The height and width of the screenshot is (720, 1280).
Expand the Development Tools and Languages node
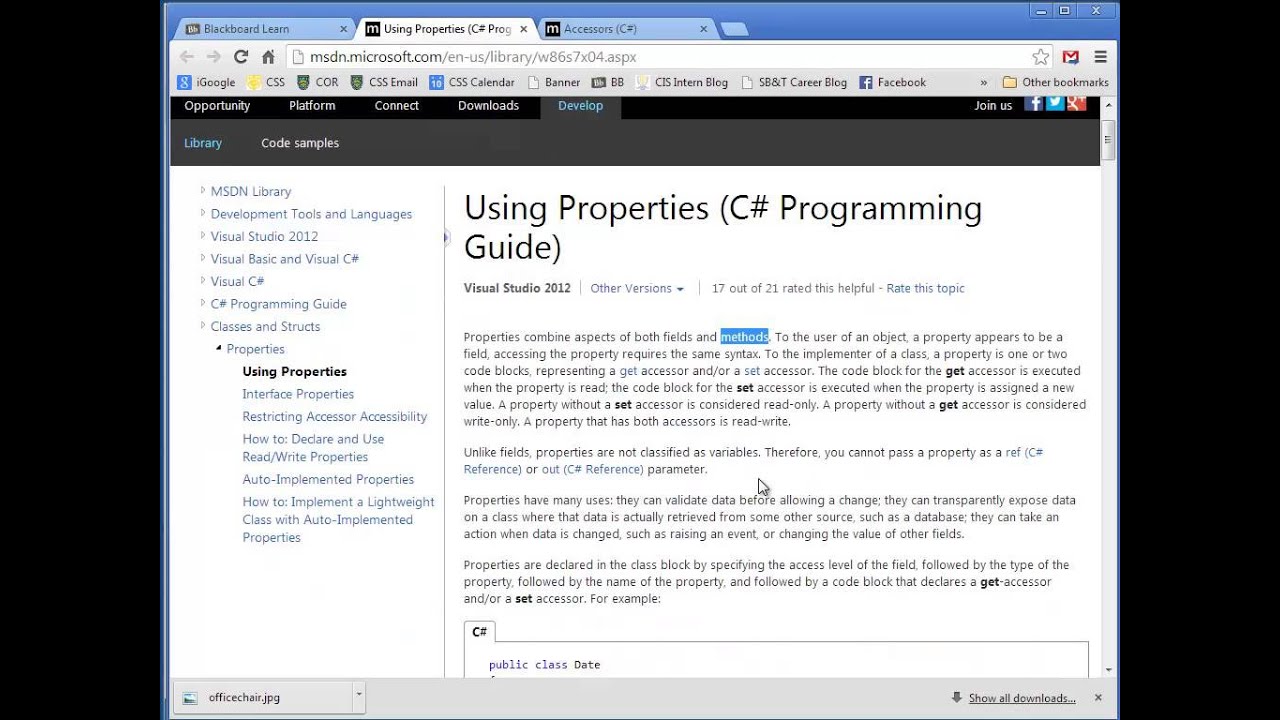(x=203, y=213)
